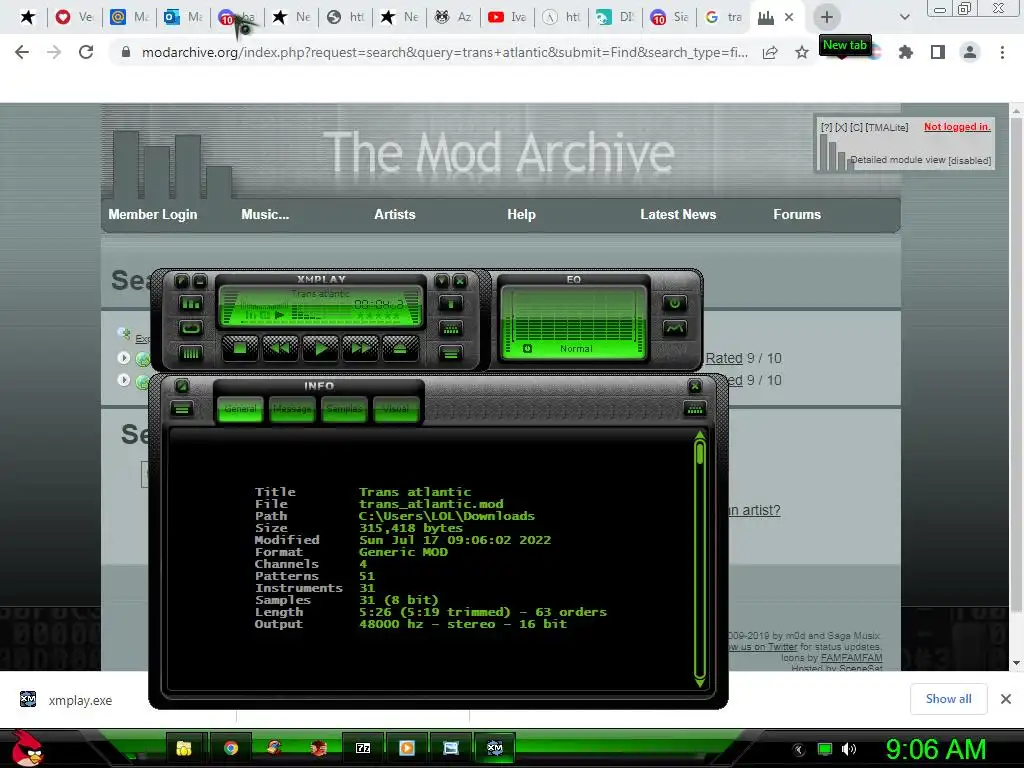Click the XMPlay piano-bars icon at left bottom

pyautogui.click(x=191, y=353)
